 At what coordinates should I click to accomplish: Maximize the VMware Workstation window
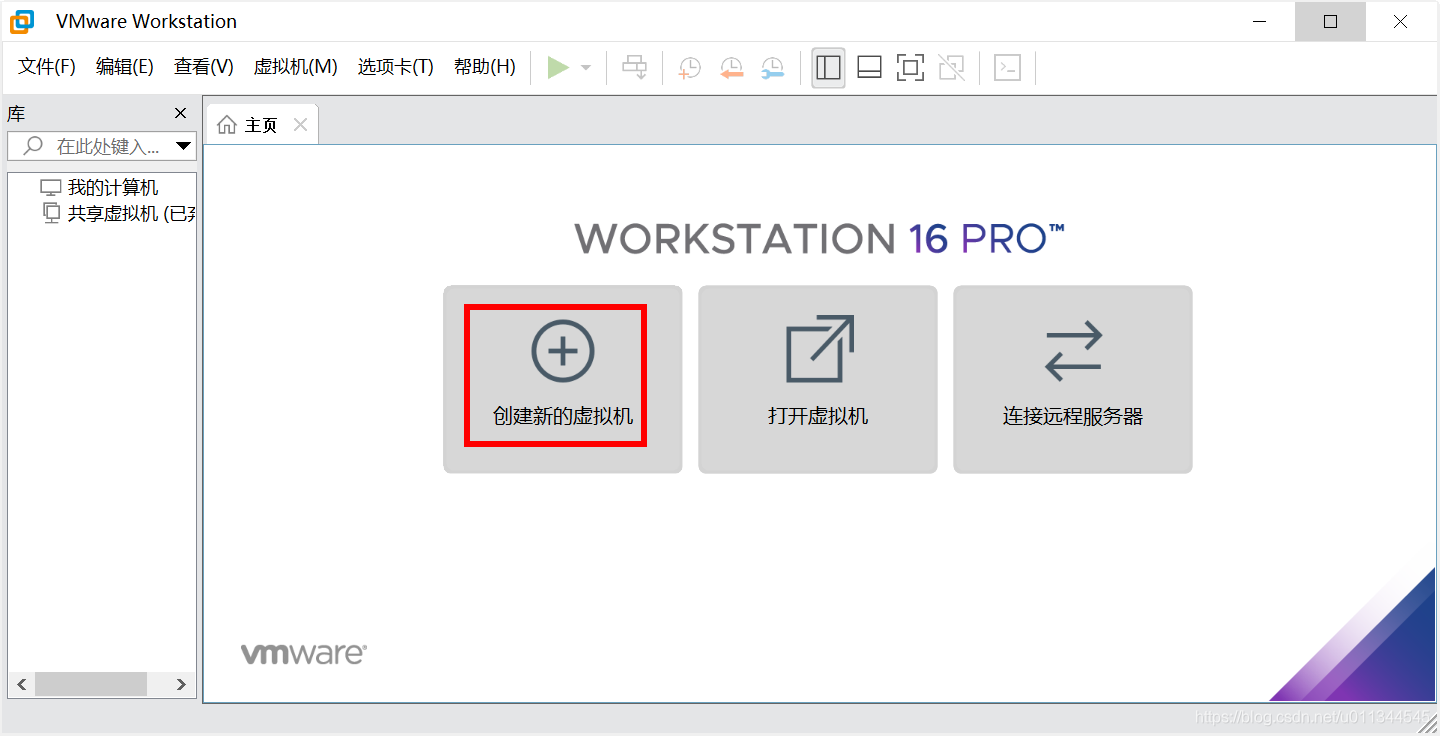[x=1330, y=21]
